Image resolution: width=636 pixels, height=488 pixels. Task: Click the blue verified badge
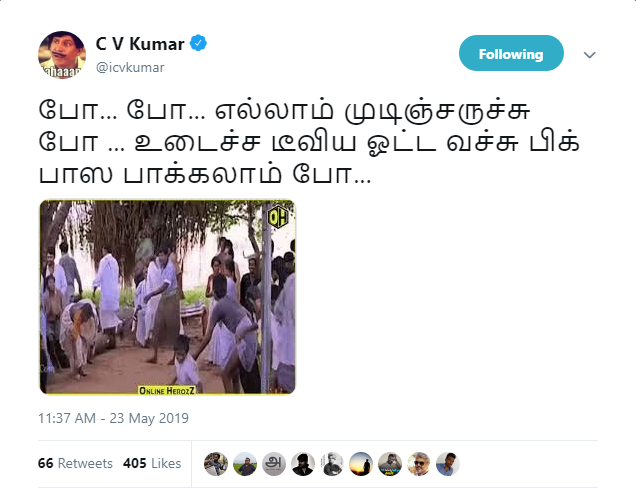[198, 43]
